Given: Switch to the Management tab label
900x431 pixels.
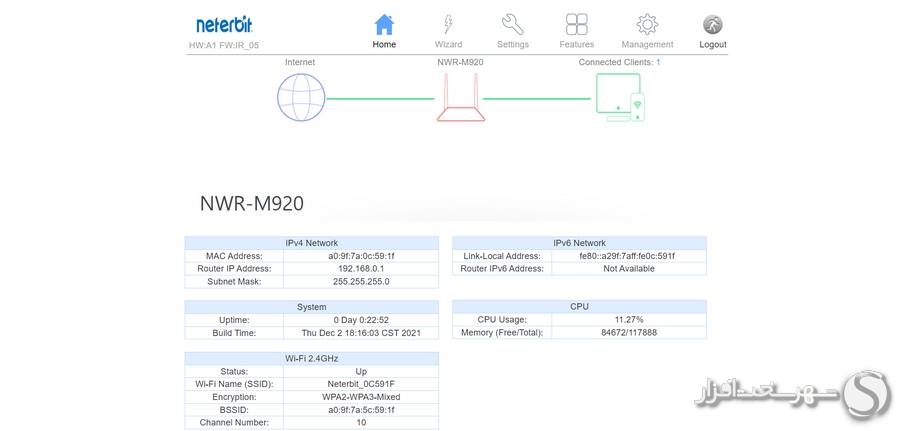Looking at the screenshot, I should point(647,44).
